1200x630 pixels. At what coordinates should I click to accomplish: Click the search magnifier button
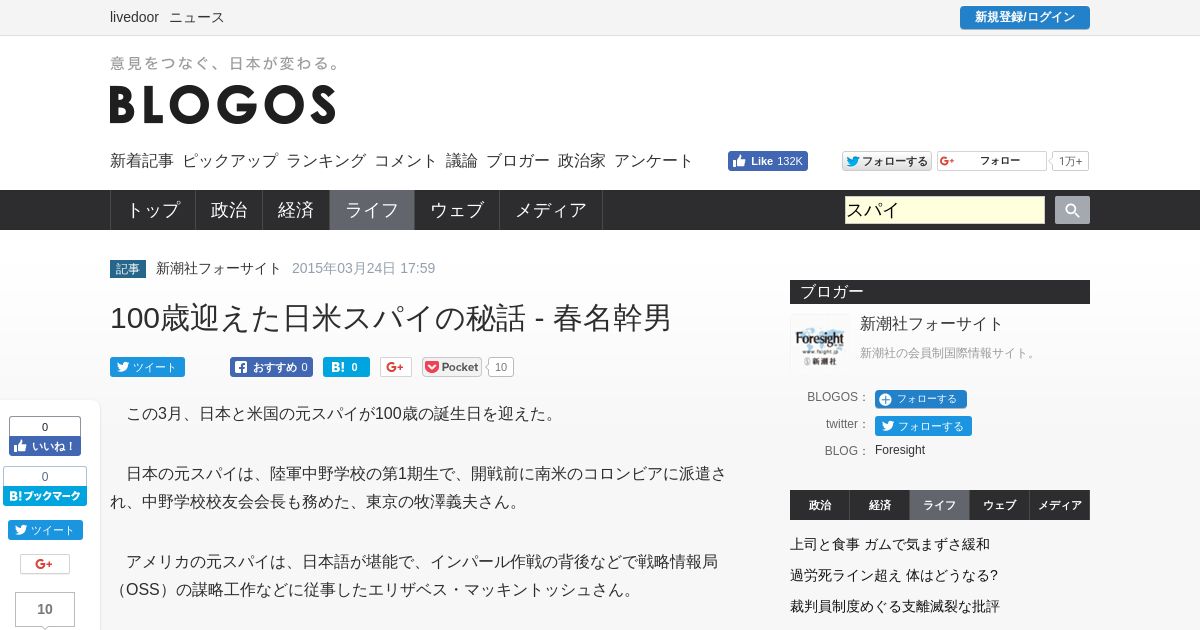click(1072, 210)
